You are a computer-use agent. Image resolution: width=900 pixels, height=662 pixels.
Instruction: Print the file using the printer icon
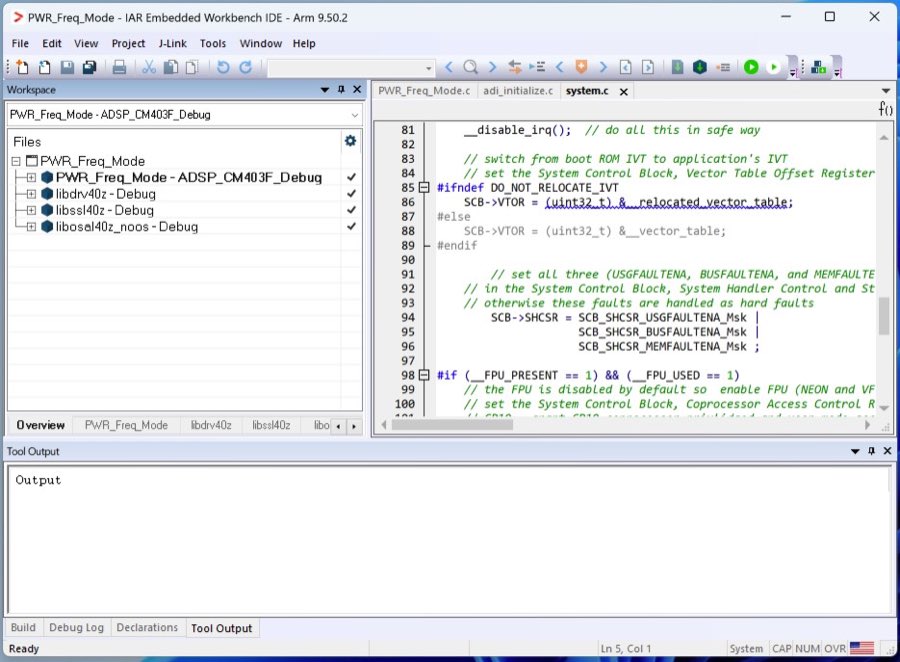click(119, 67)
